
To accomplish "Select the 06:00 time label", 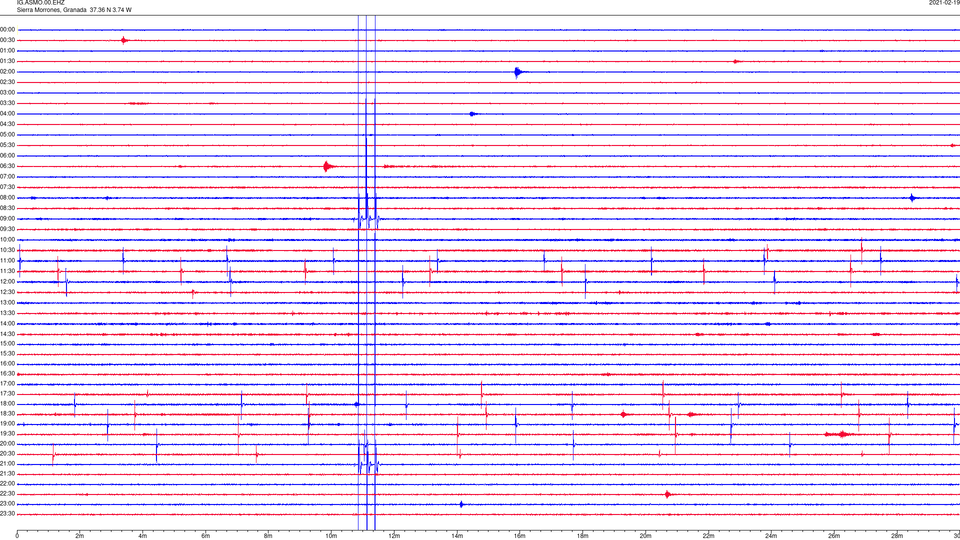I will (7, 156).
